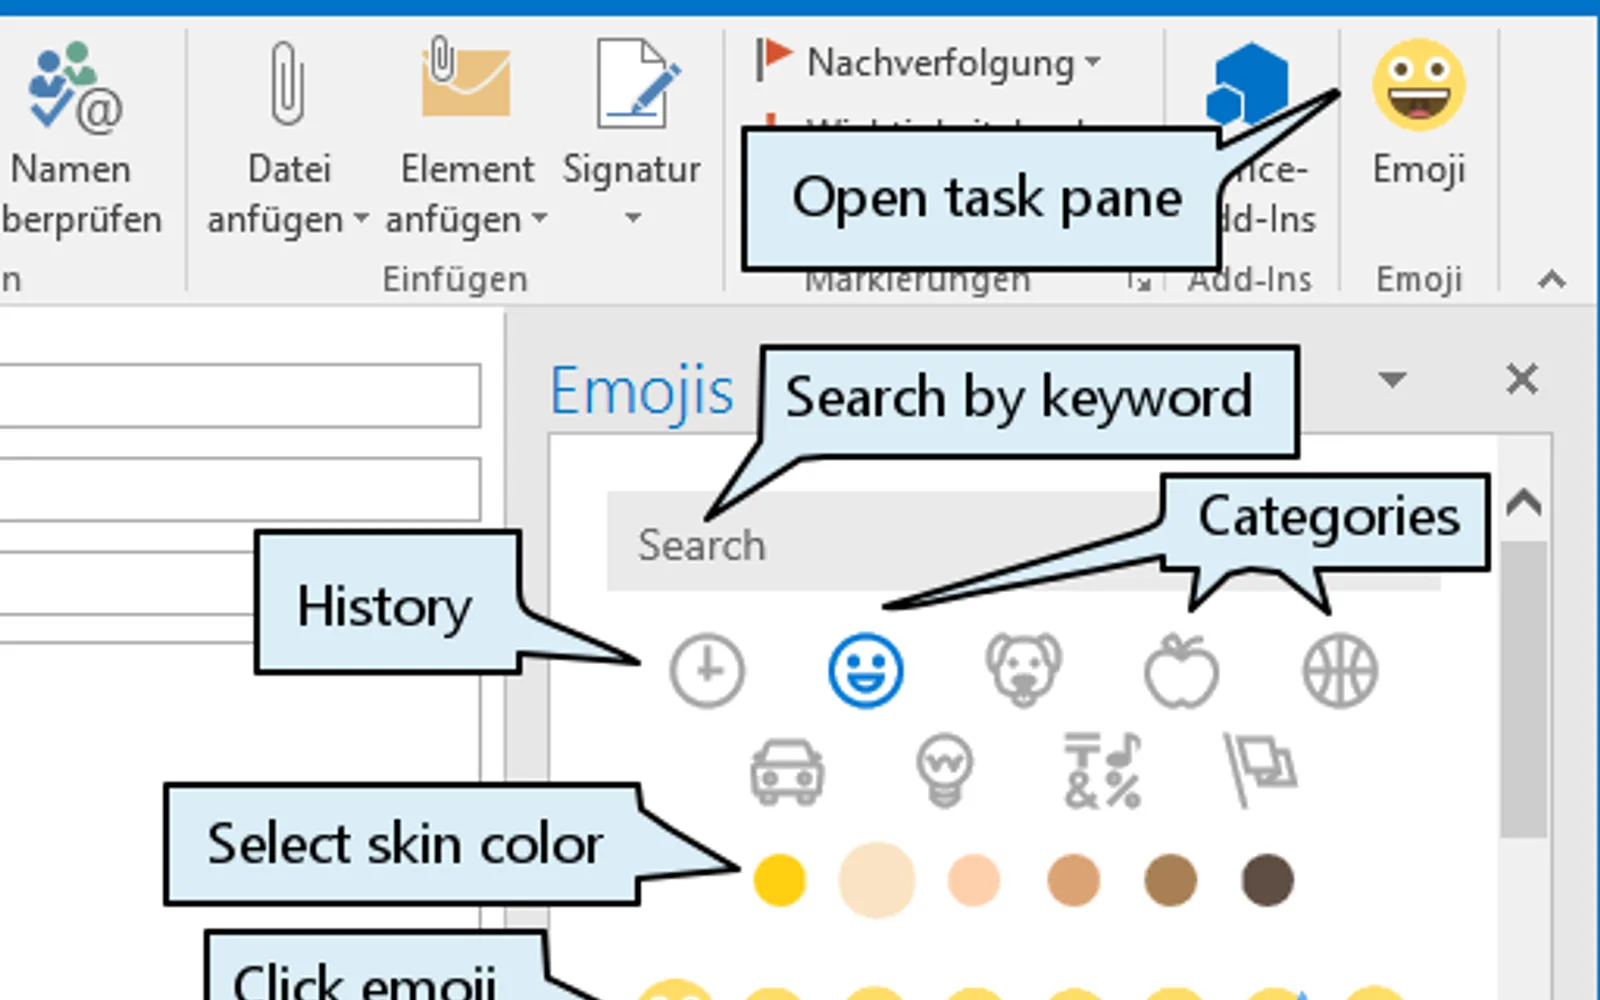1600x1000 pixels.
Task: Choose the dark skin tone swatch
Action: tap(1267, 880)
